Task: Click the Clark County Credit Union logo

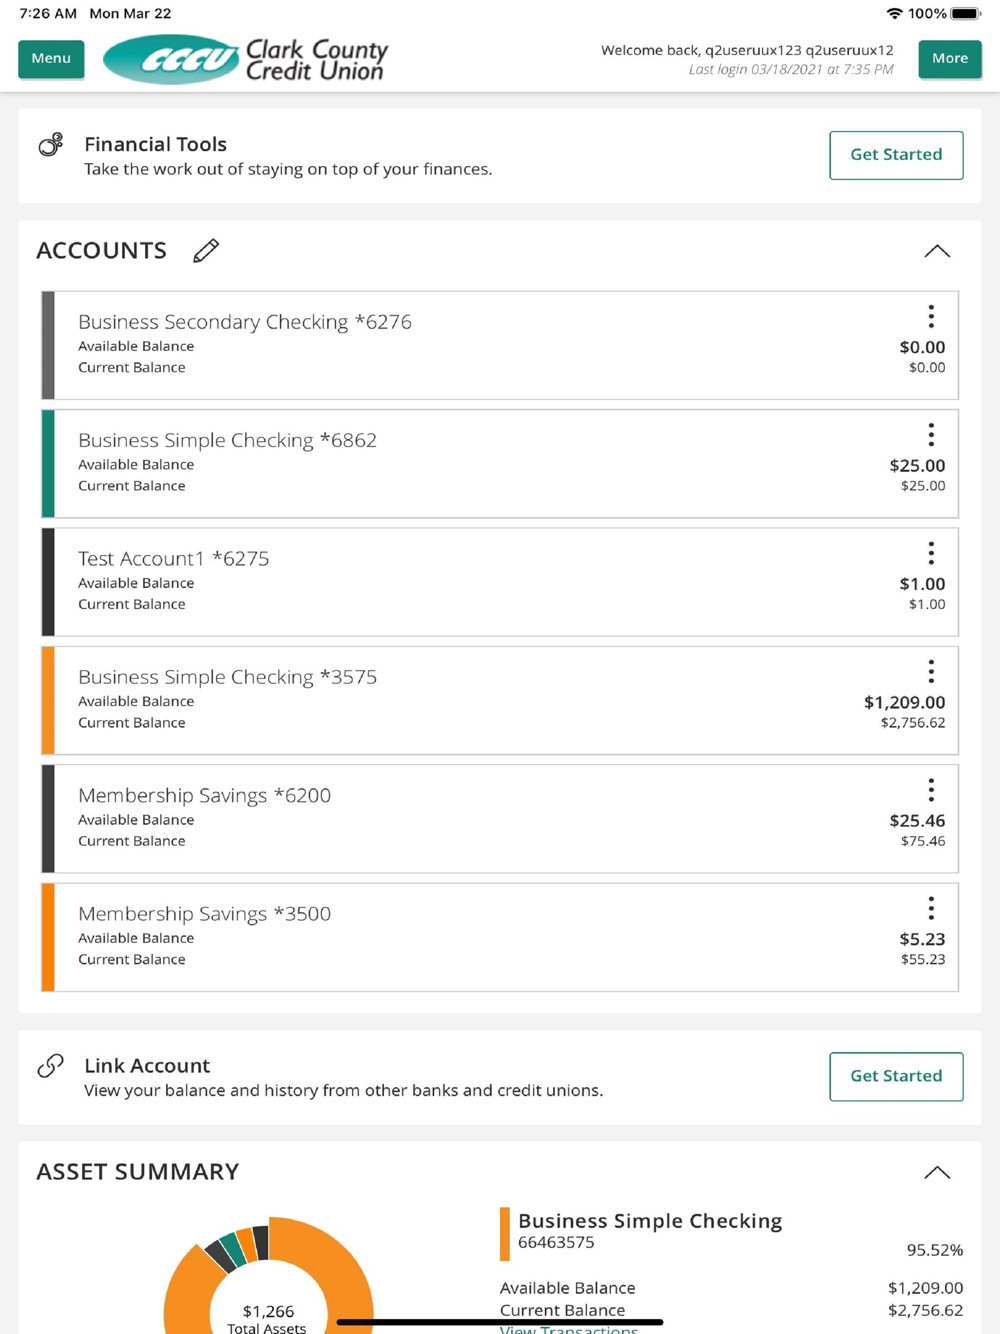Action: tap(246, 60)
